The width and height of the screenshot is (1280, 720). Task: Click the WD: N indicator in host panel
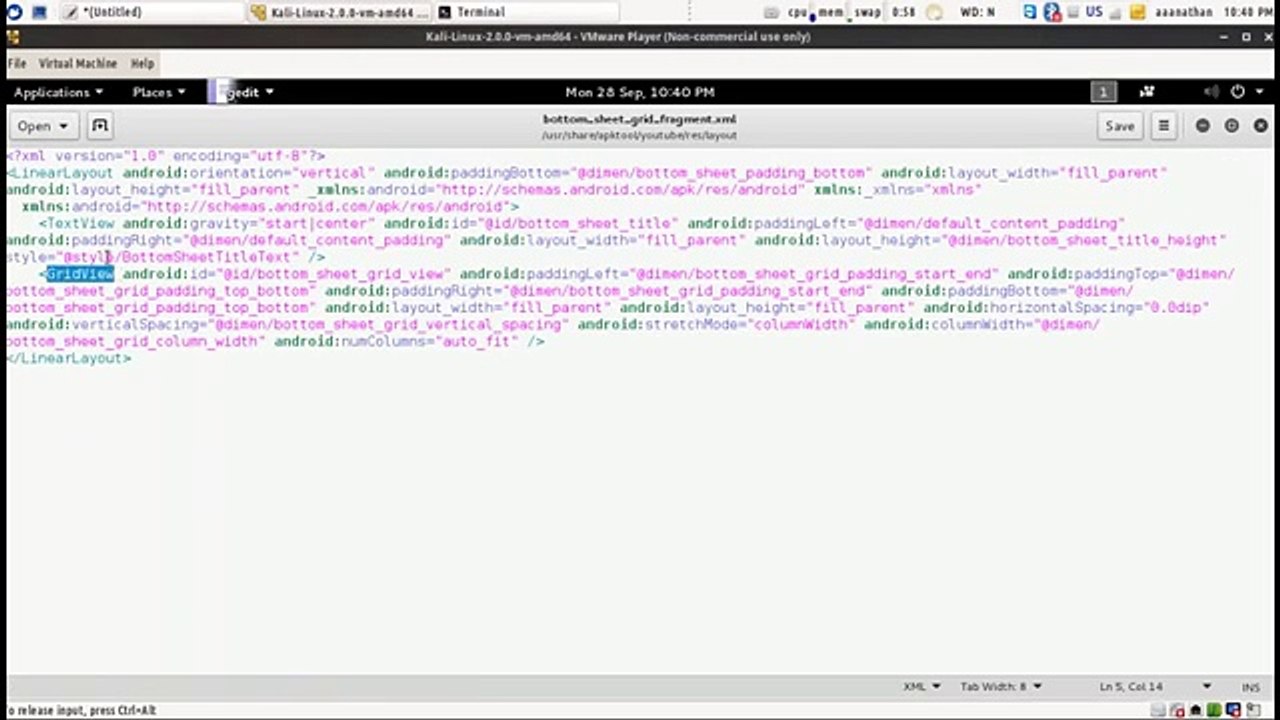pyautogui.click(x=977, y=12)
